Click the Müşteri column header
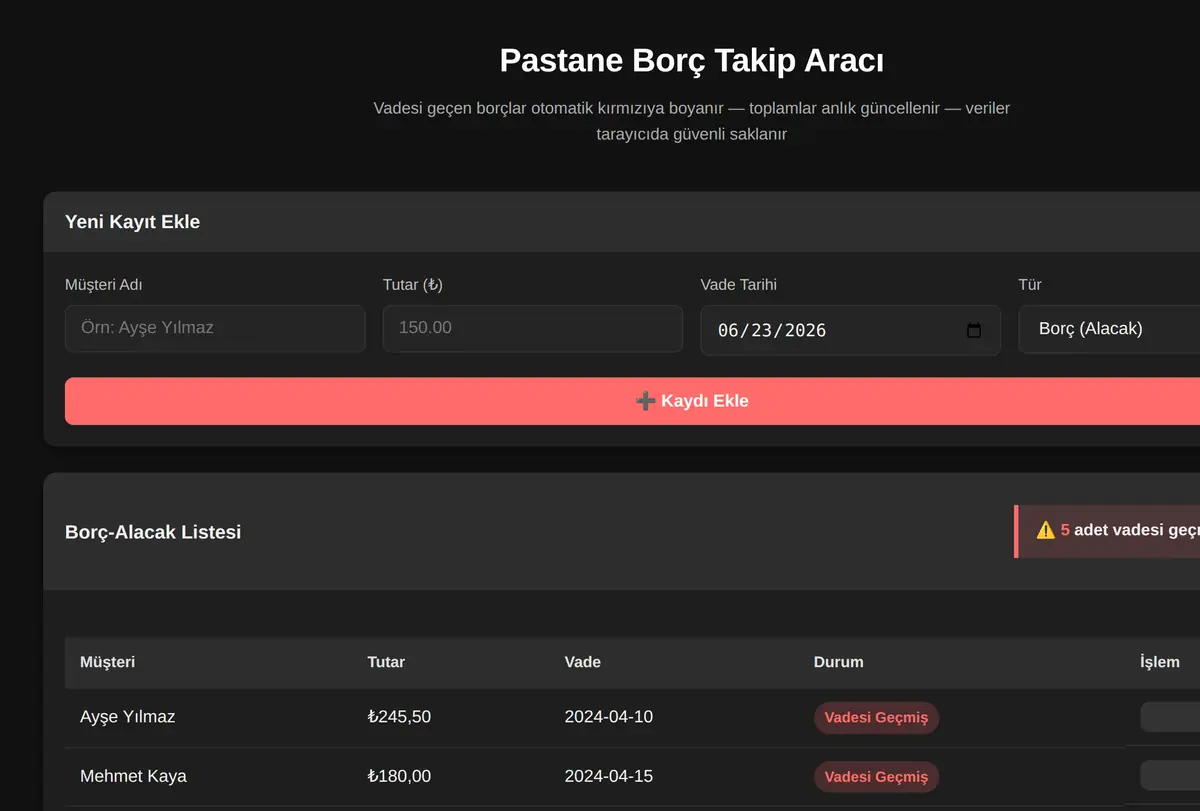The height and width of the screenshot is (811, 1200). point(107,662)
